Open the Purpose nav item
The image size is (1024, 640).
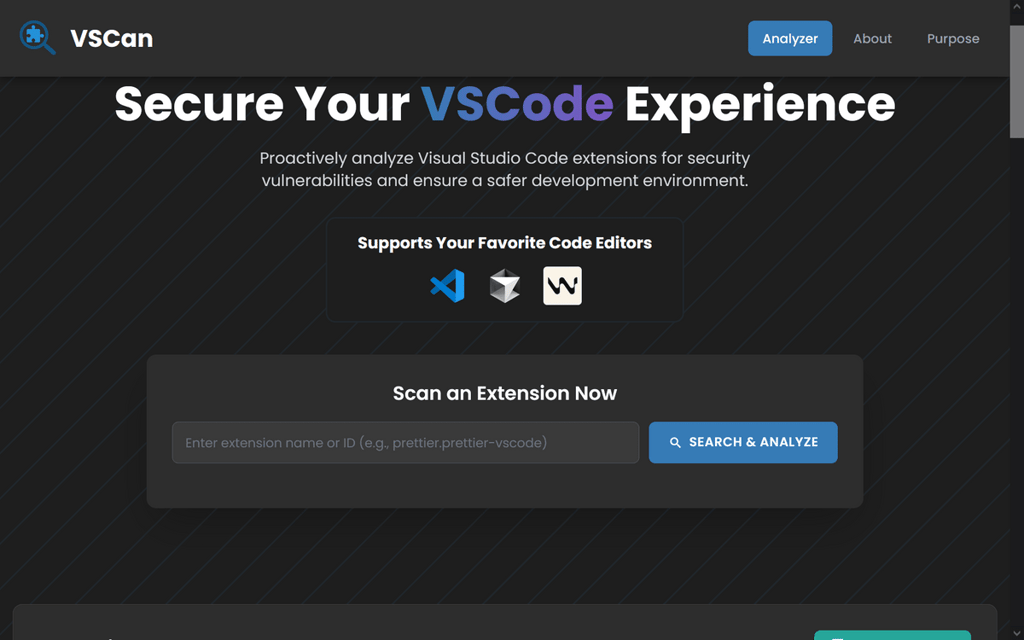click(x=953, y=38)
